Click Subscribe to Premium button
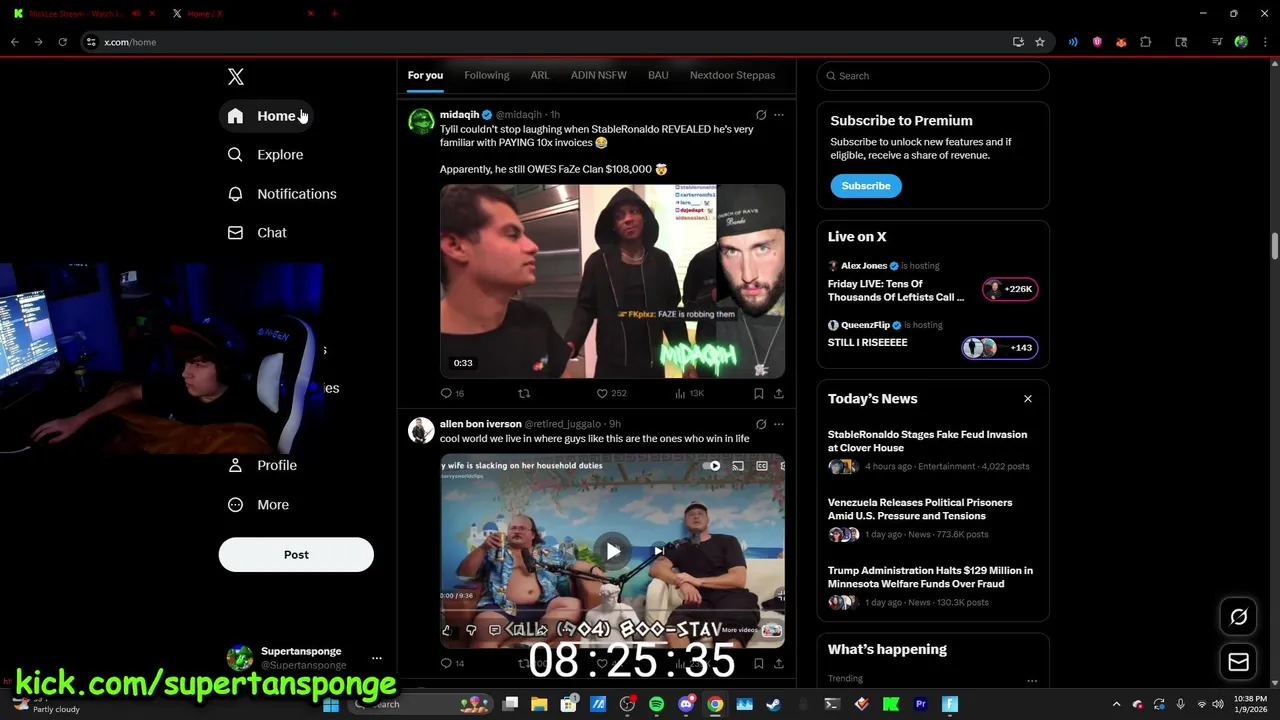Image resolution: width=1280 pixels, height=720 pixels. 866,186
